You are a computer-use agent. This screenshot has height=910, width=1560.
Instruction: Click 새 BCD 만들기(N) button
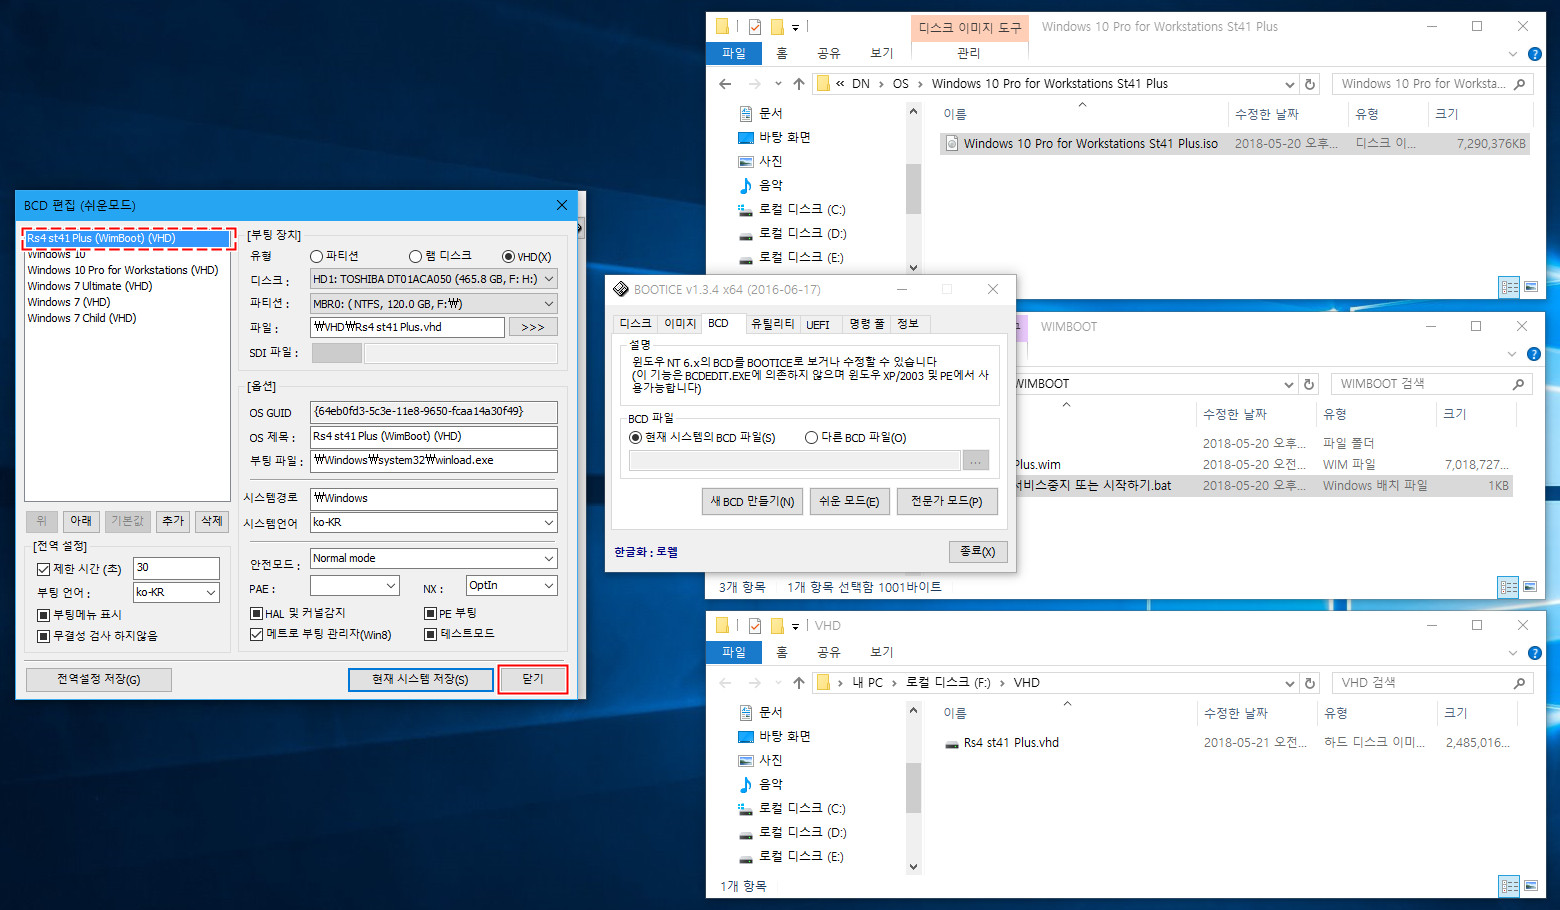(752, 501)
